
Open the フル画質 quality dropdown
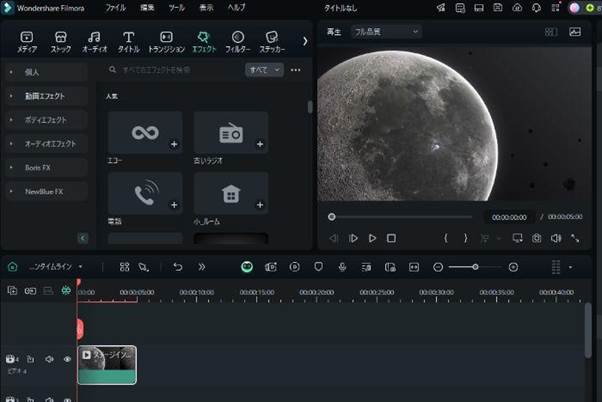tap(386, 32)
